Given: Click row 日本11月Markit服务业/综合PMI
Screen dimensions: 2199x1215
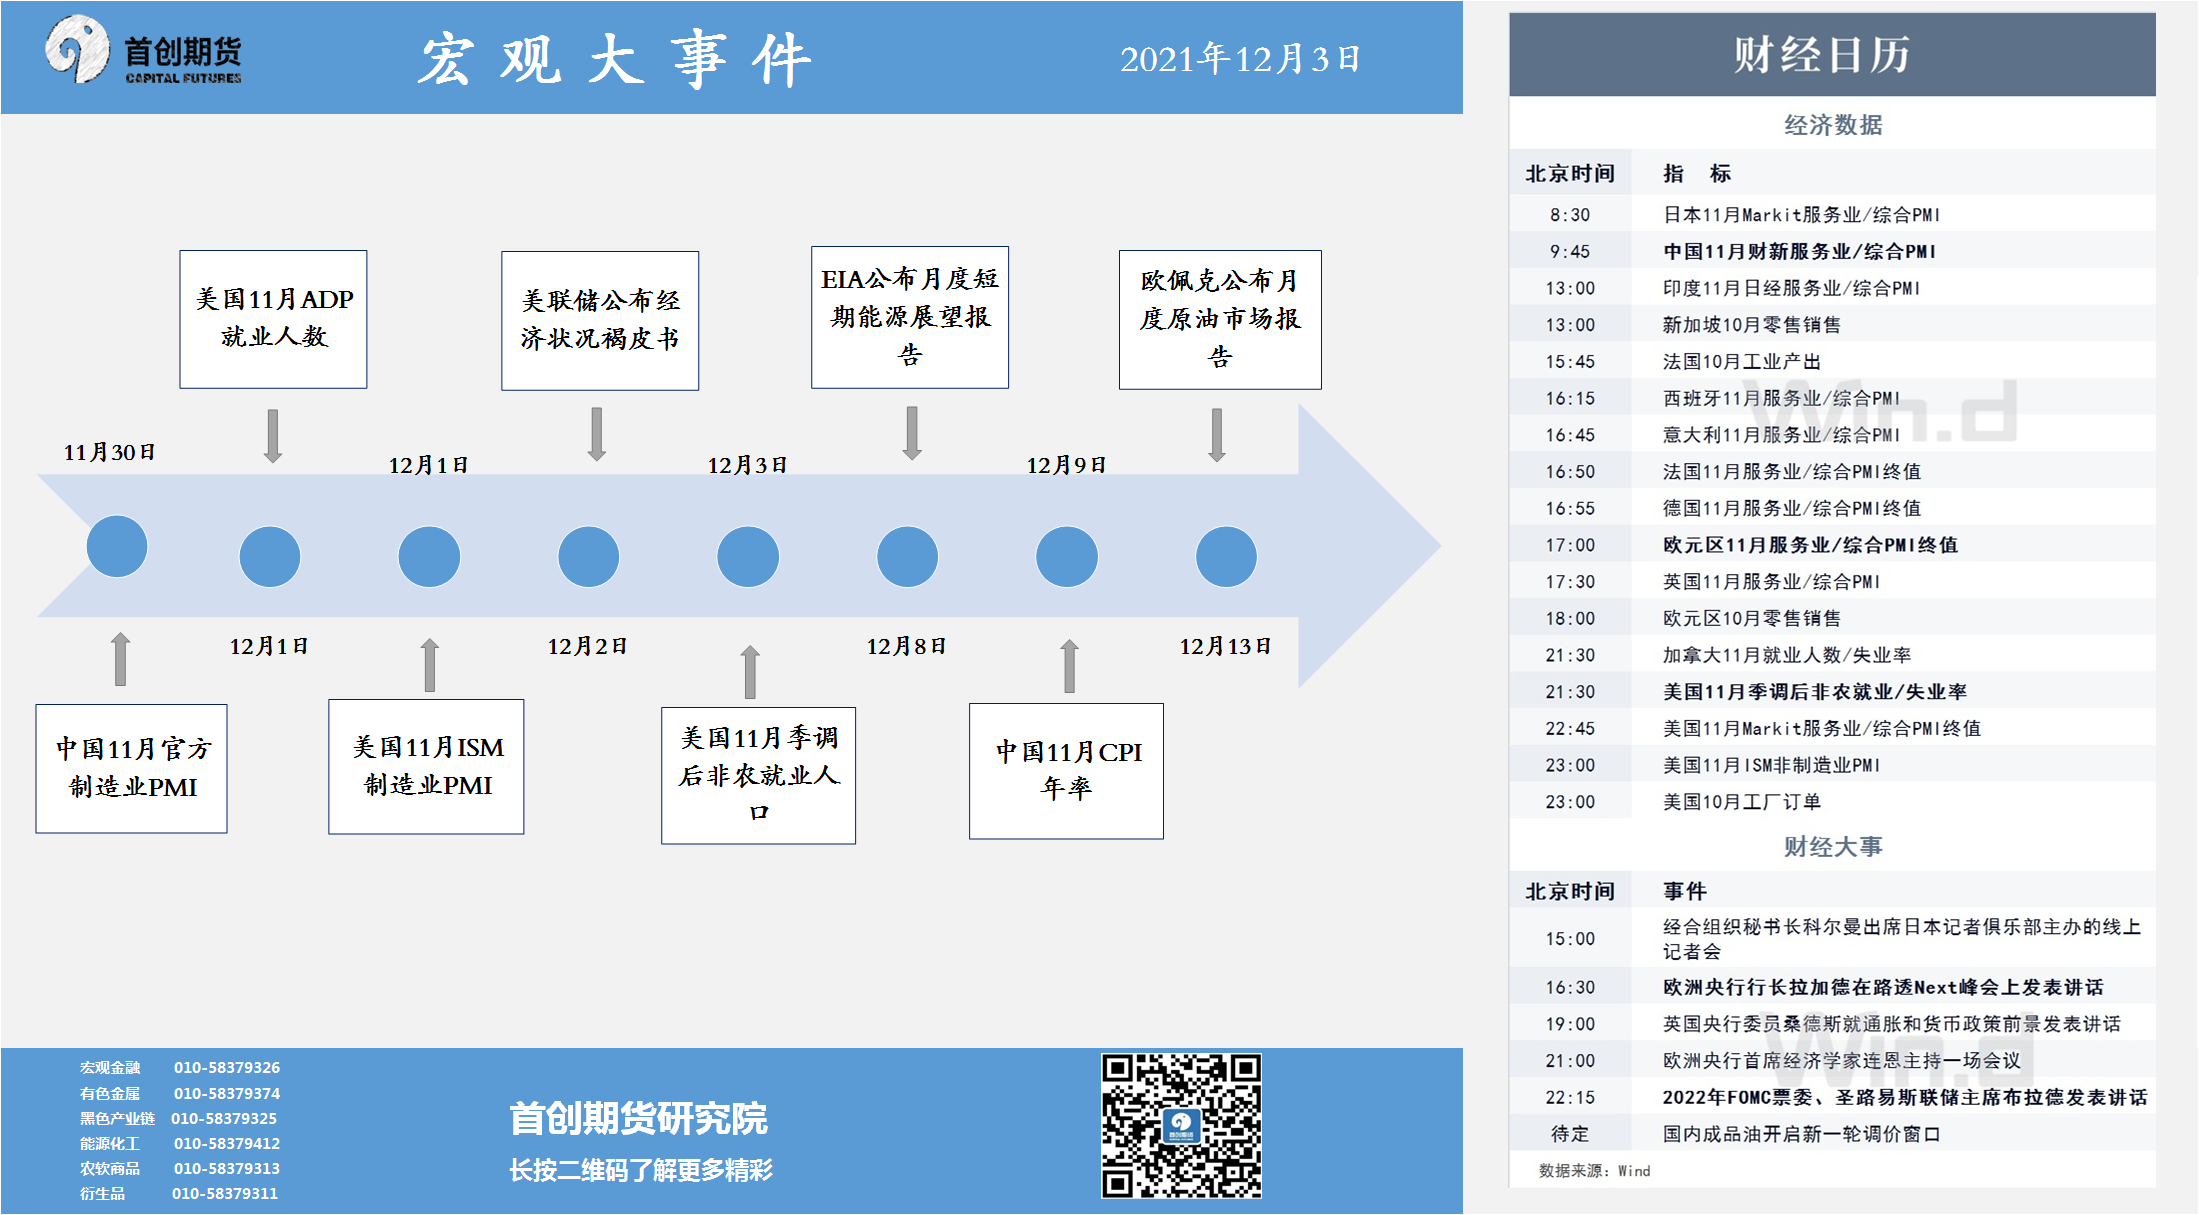Looking at the screenshot, I should click(x=1832, y=215).
